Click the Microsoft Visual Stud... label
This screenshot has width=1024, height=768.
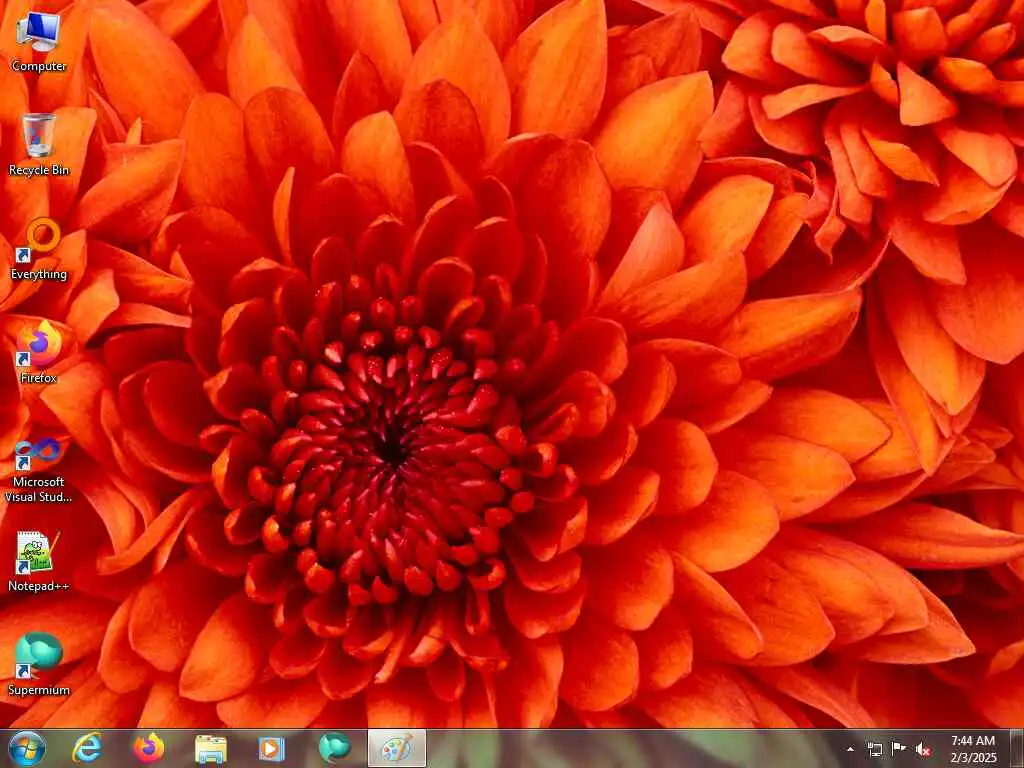click(x=39, y=489)
